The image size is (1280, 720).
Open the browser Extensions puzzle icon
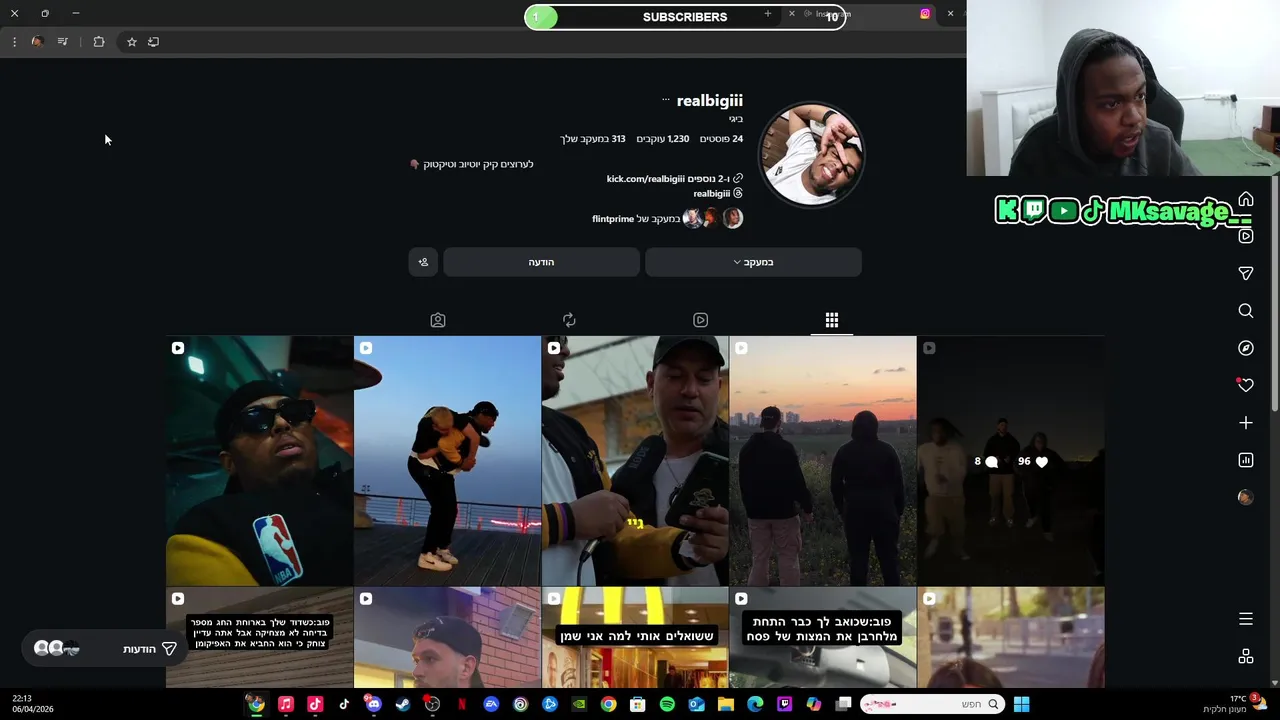[x=99, y=42]
